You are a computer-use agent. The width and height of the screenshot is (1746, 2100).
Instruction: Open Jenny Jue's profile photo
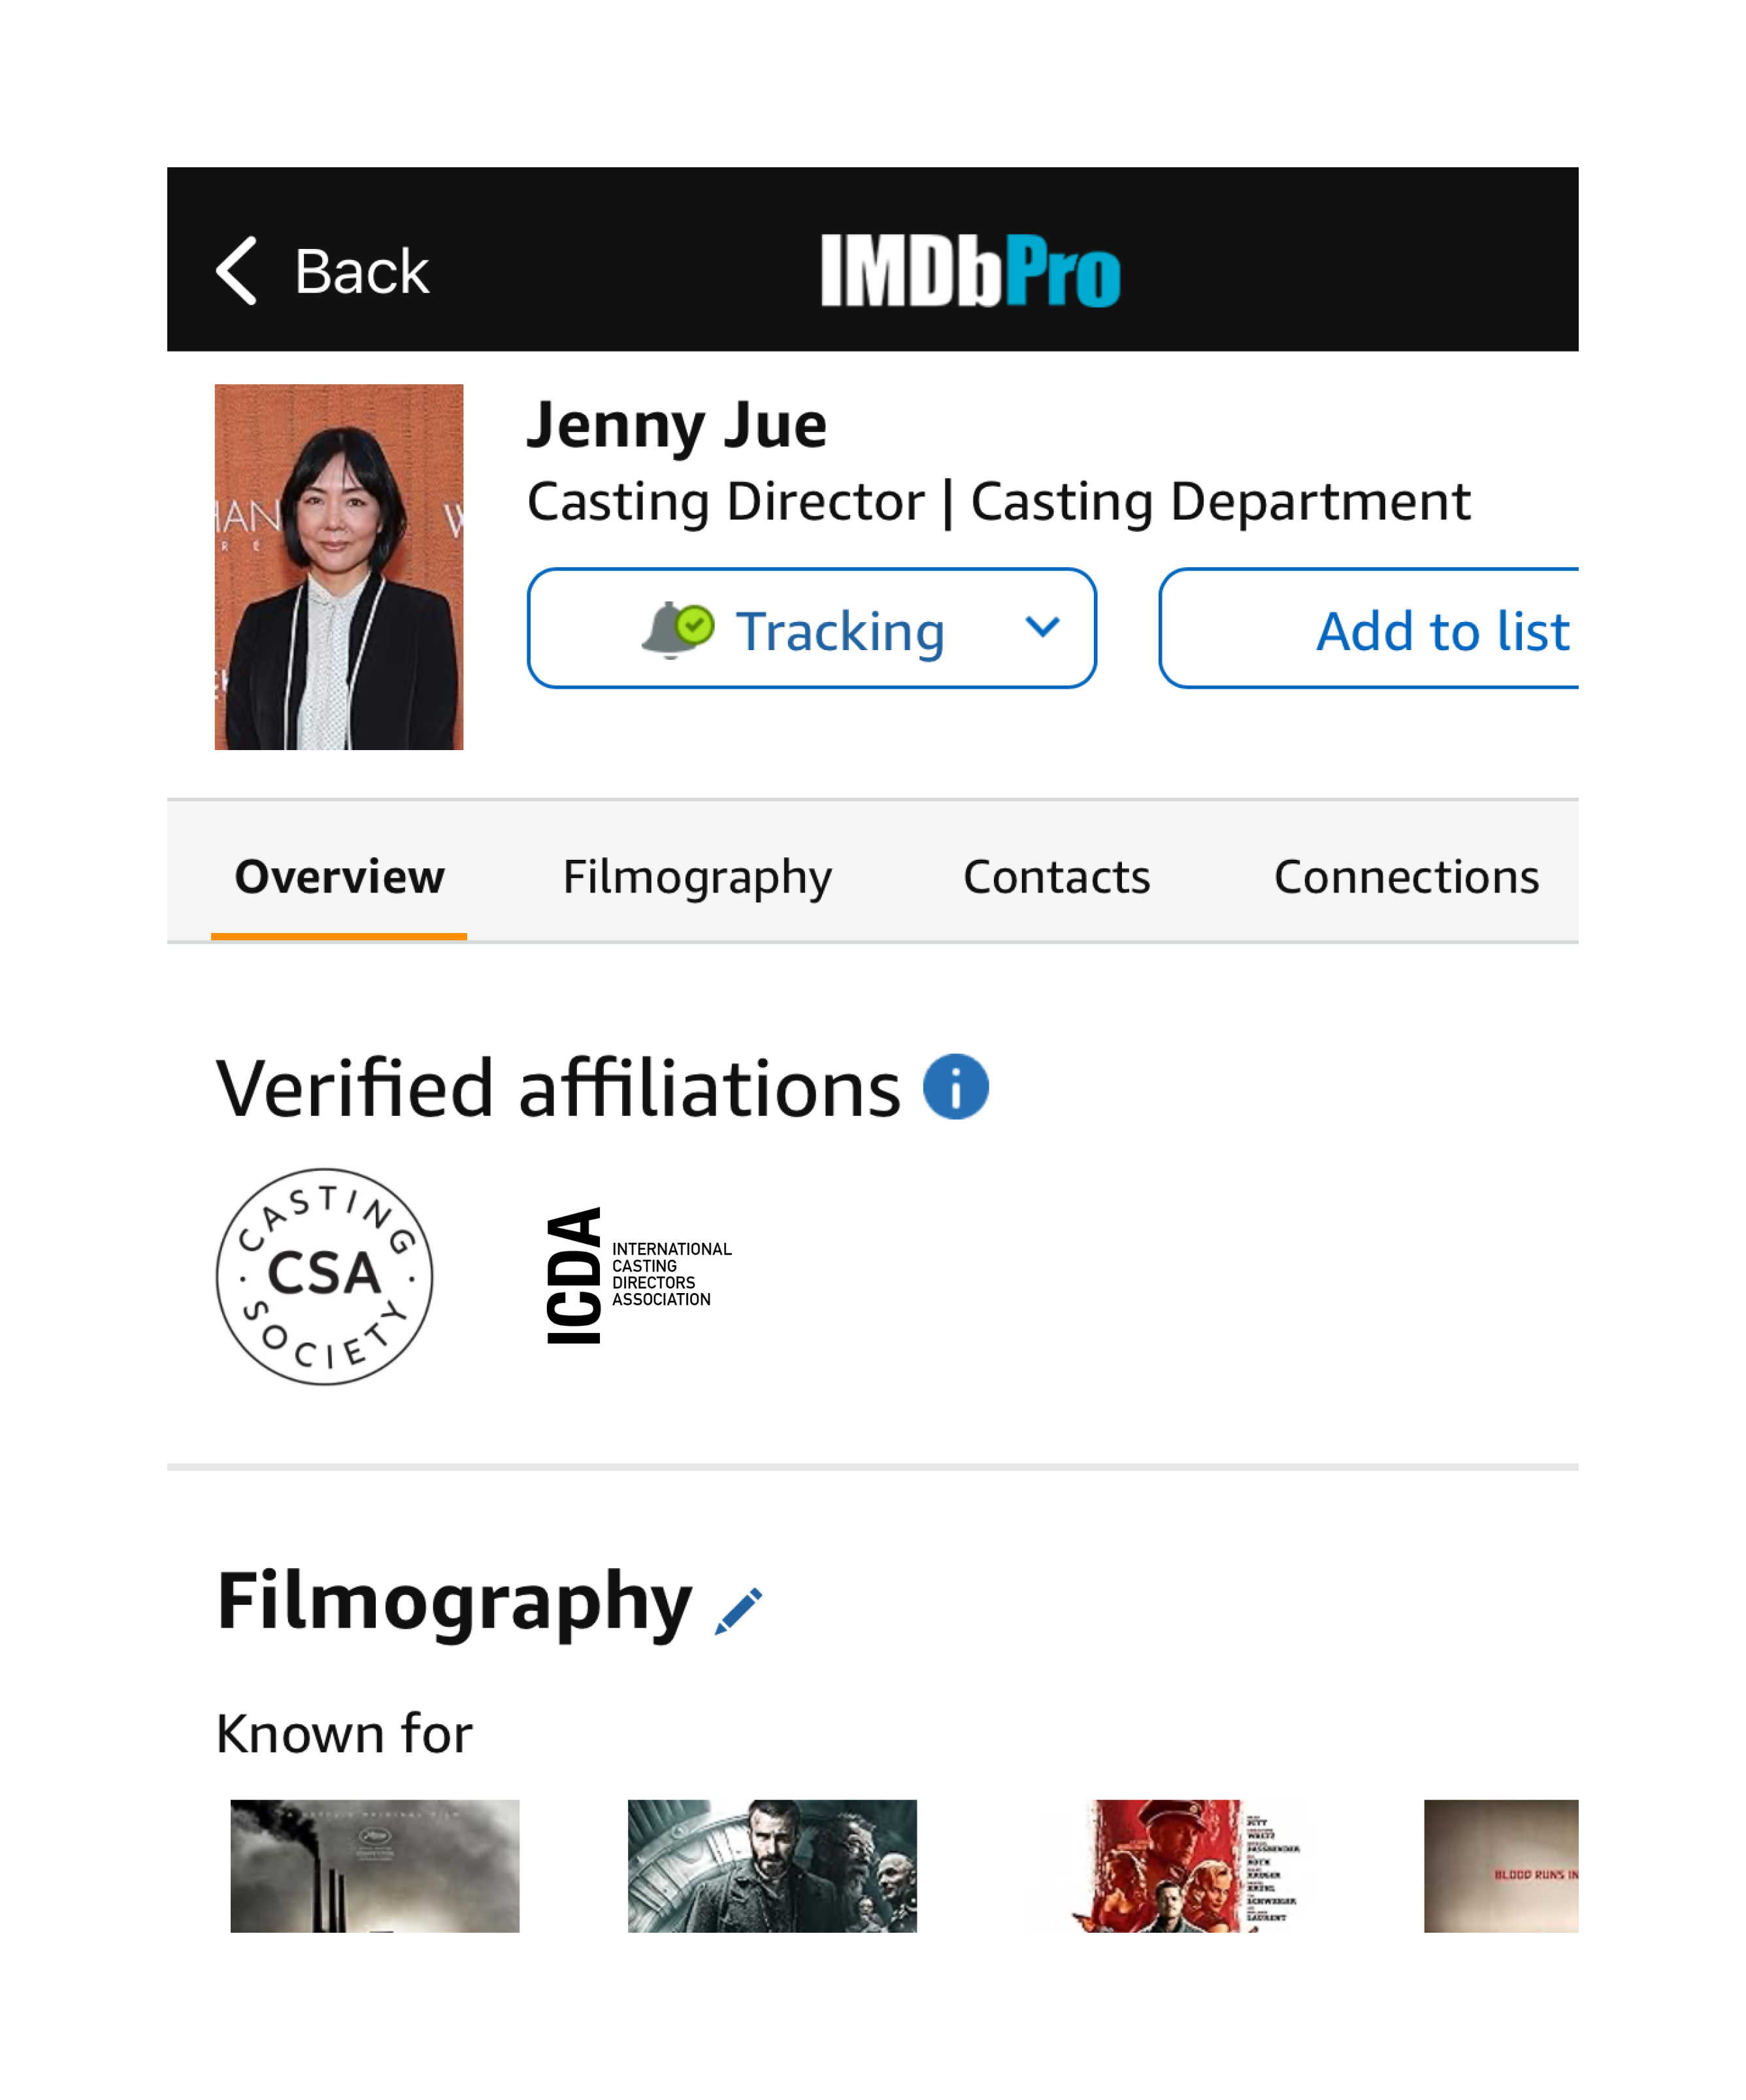click(x=339, y=567)
